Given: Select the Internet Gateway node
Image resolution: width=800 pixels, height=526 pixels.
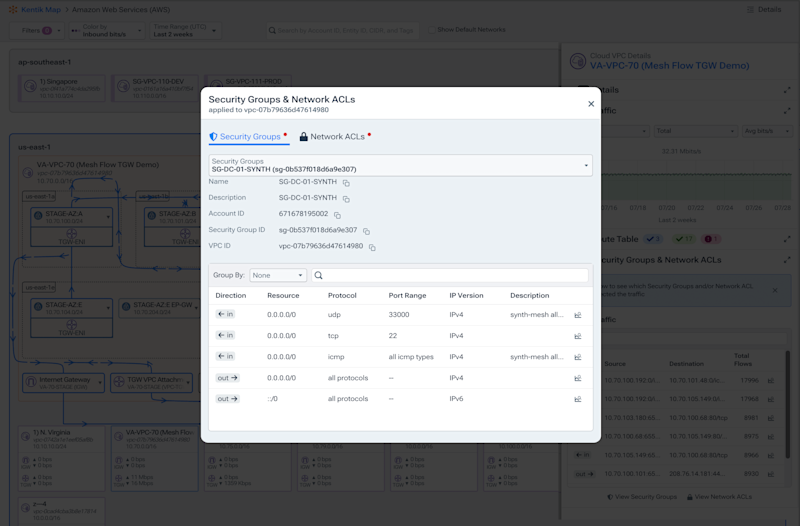Looking at the screenshot, I should click(x=65, y=383).
